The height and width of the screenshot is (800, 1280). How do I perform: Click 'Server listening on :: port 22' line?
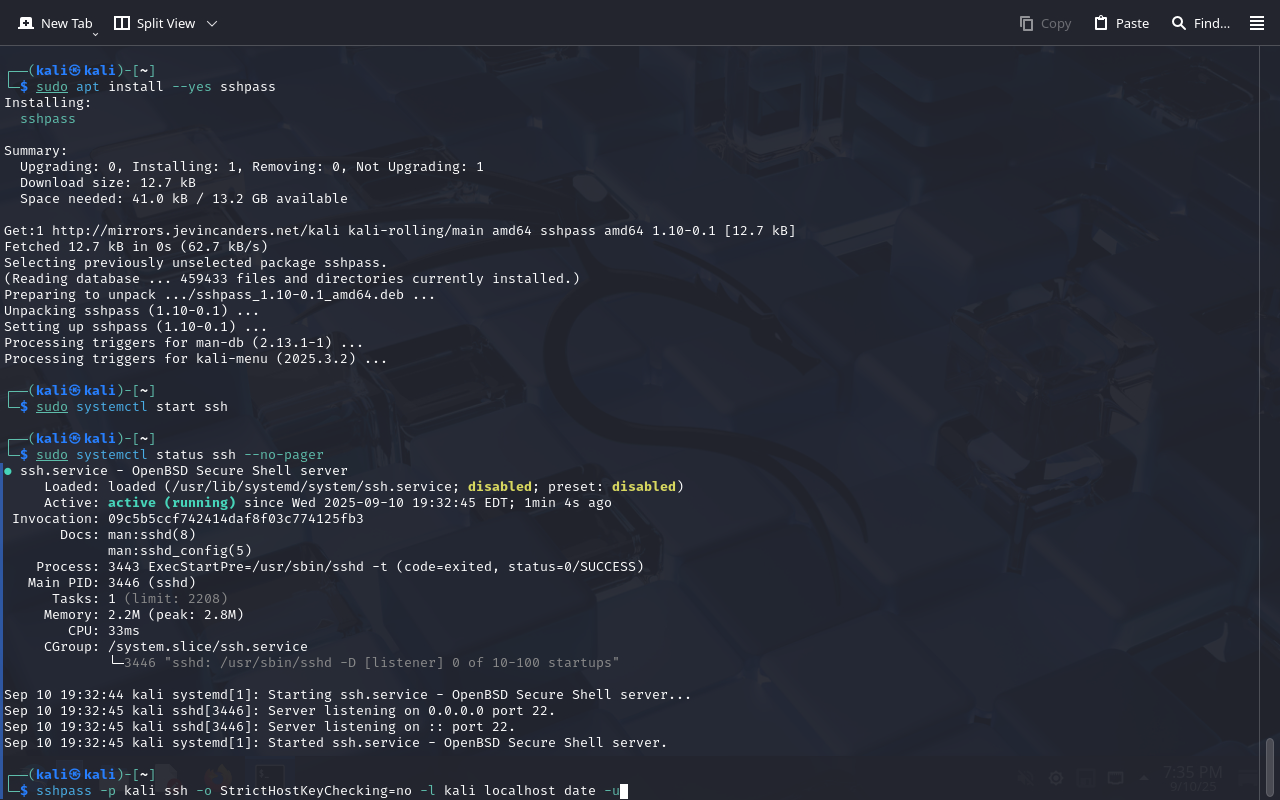pyautogui.click(x=260, y=727)
